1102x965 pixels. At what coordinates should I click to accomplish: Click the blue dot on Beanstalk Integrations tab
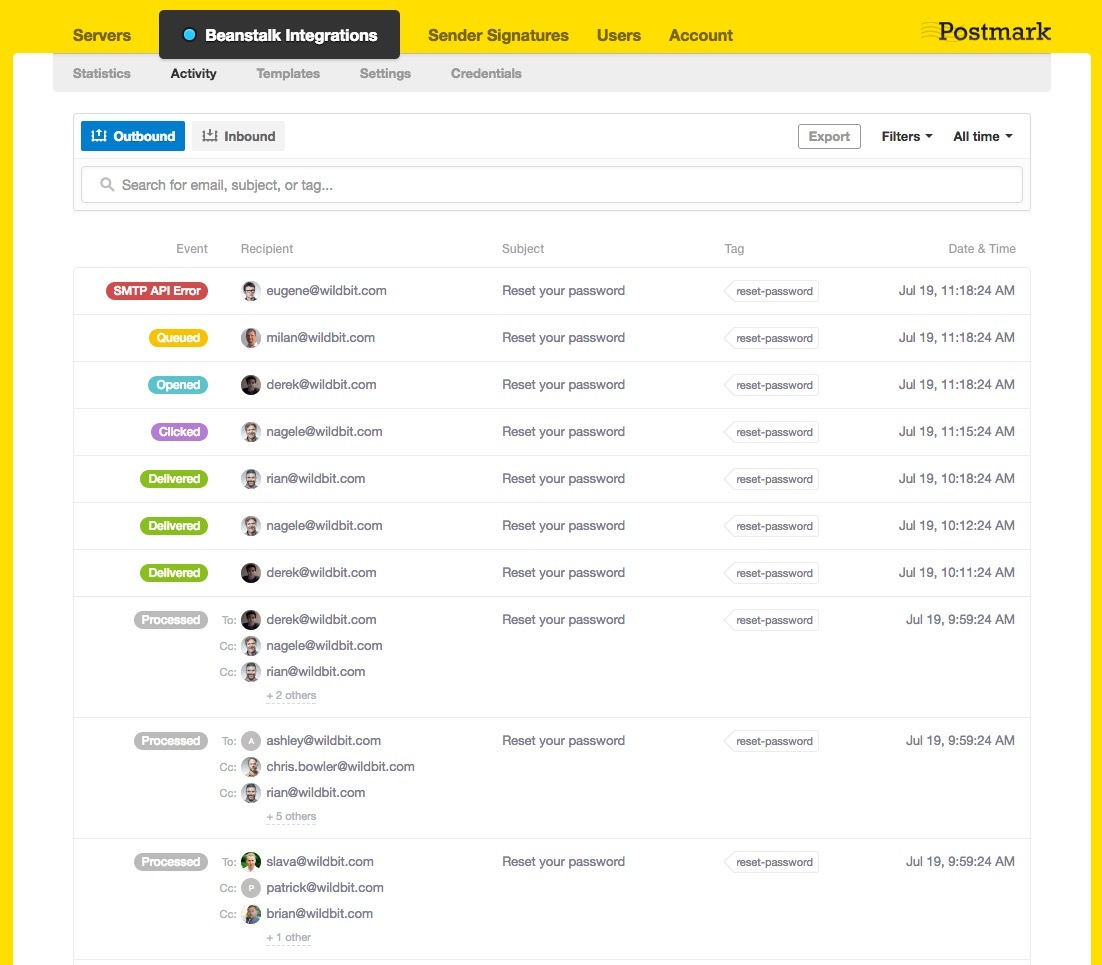pyautogui.click(x=189, y=33)
